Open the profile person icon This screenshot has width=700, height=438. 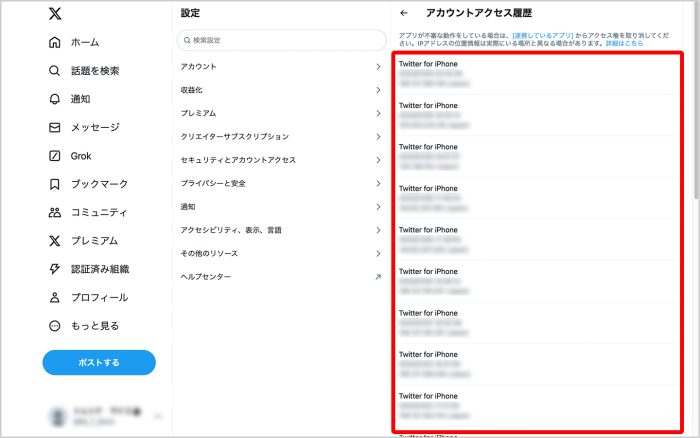[x=55, y=297]
